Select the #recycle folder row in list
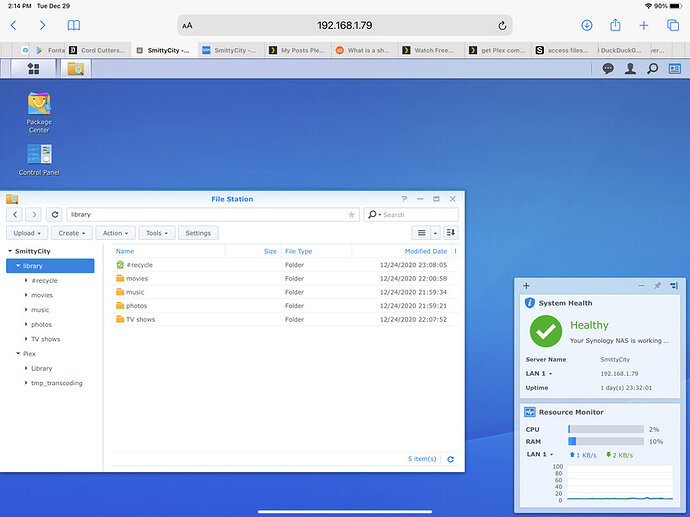This screenshot has height=517, width=690. click(285, 265)
